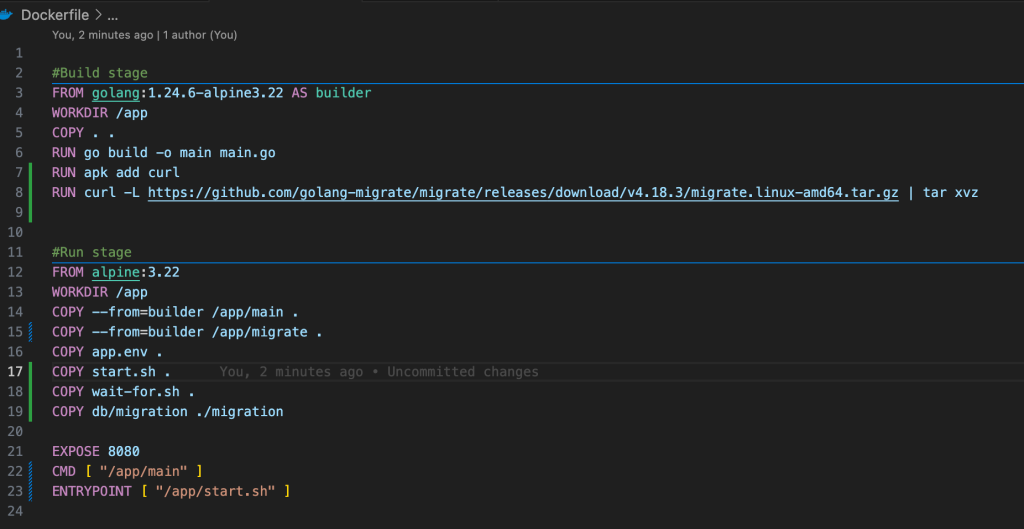Select the Dockerfile breadcrumb item
The height and width of the screenshot is (529, 1024).
click(55, 15)
